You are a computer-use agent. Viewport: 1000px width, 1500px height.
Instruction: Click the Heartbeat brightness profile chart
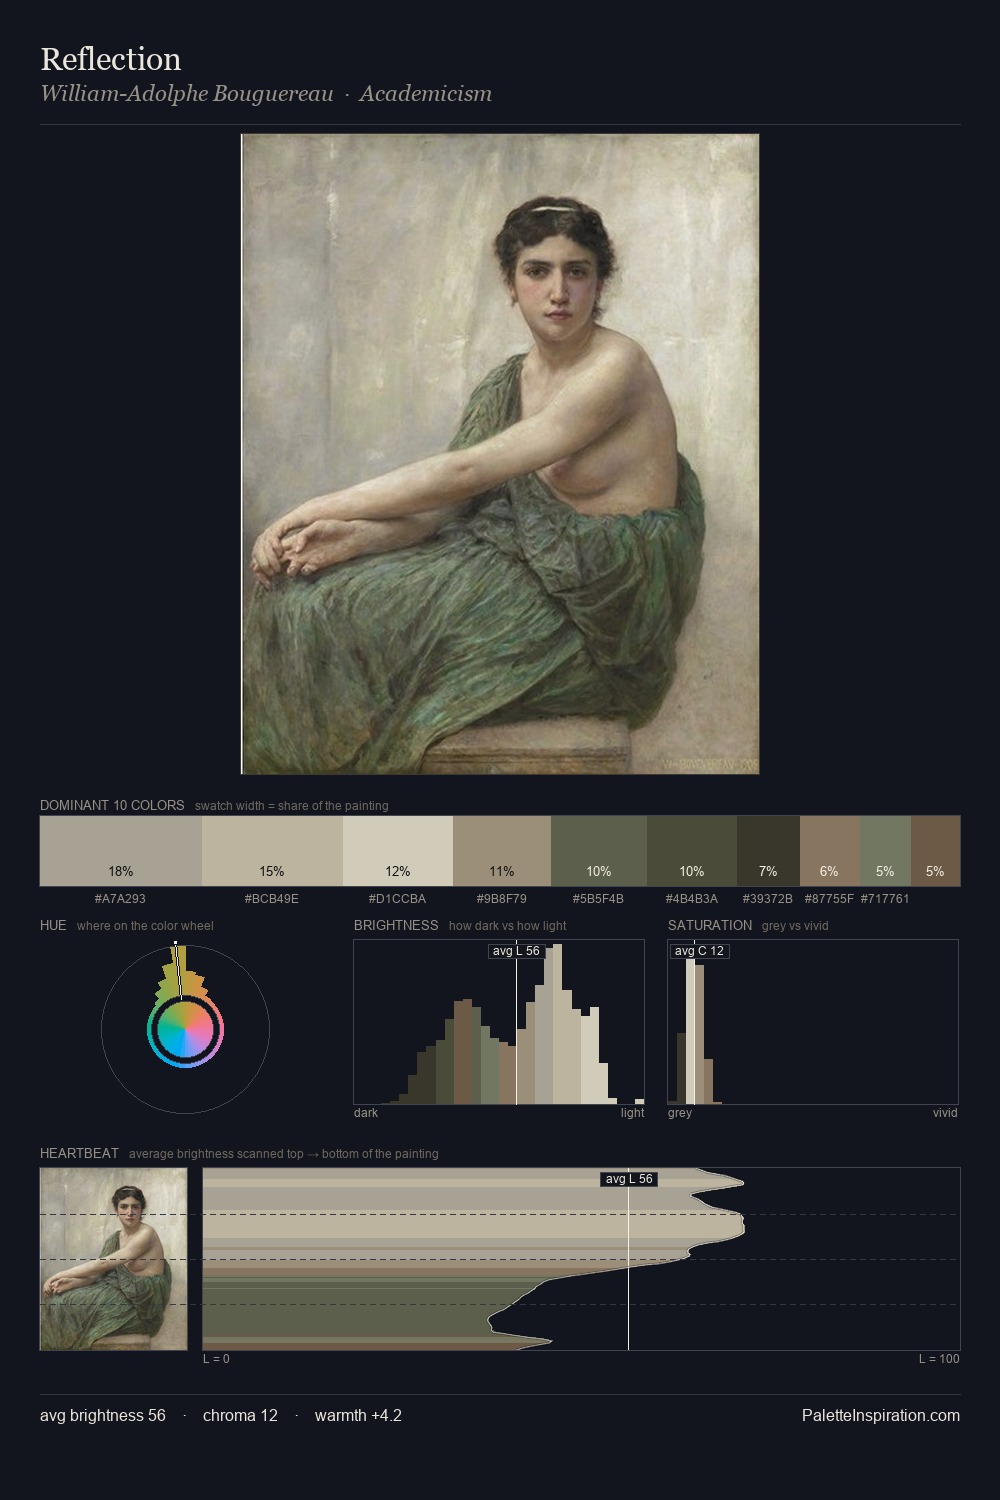tap(581, 1259)
